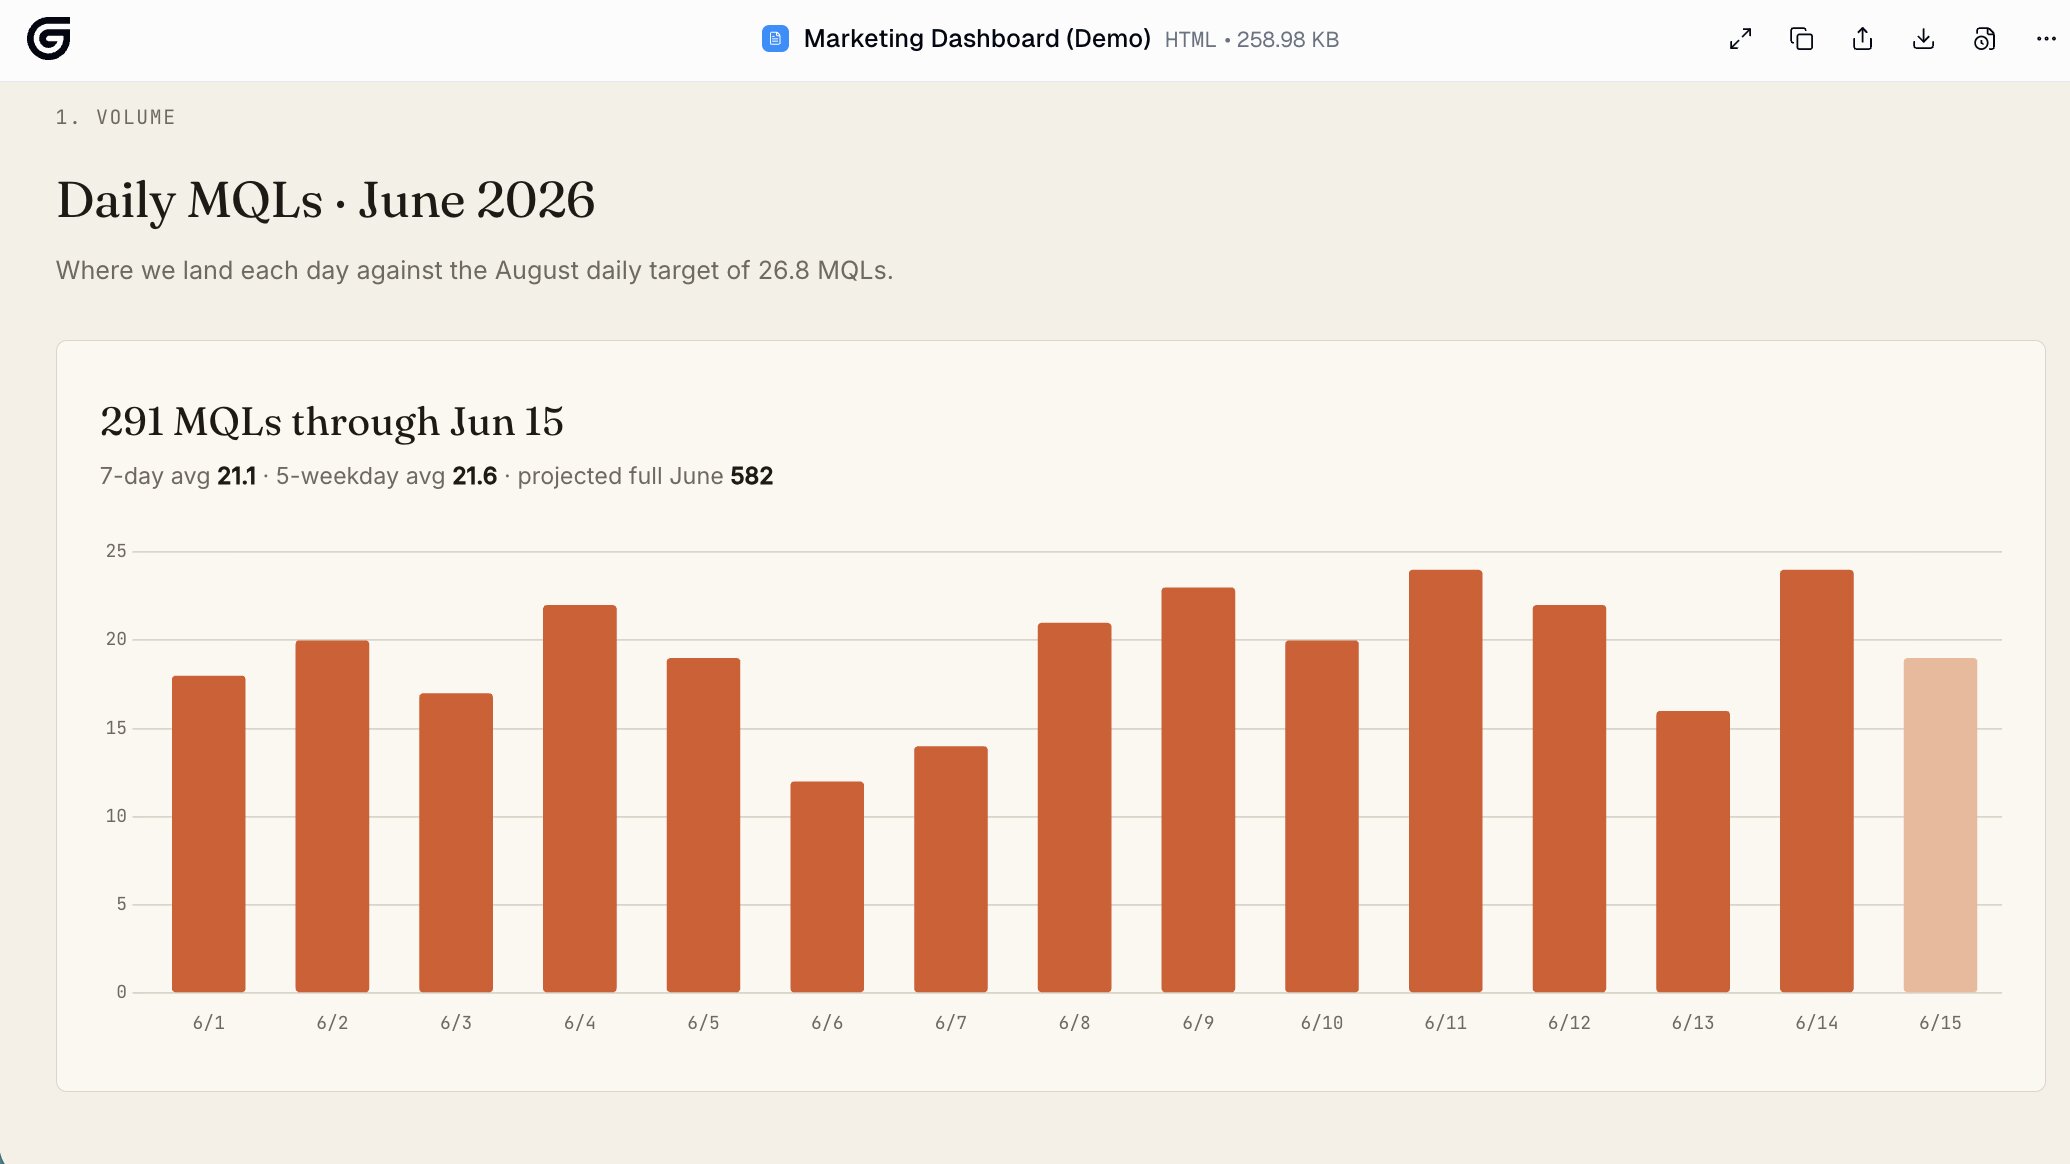This screenshot has width=2070, height=1164.
Task: Click the August daily target subtitle text
Action: click(474, 270)
